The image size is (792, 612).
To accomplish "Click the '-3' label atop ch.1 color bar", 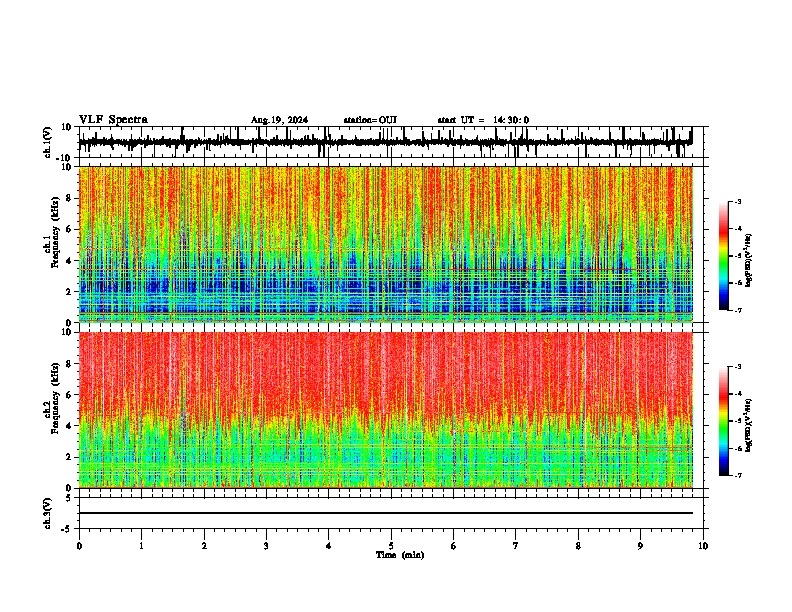I will 738,201.
